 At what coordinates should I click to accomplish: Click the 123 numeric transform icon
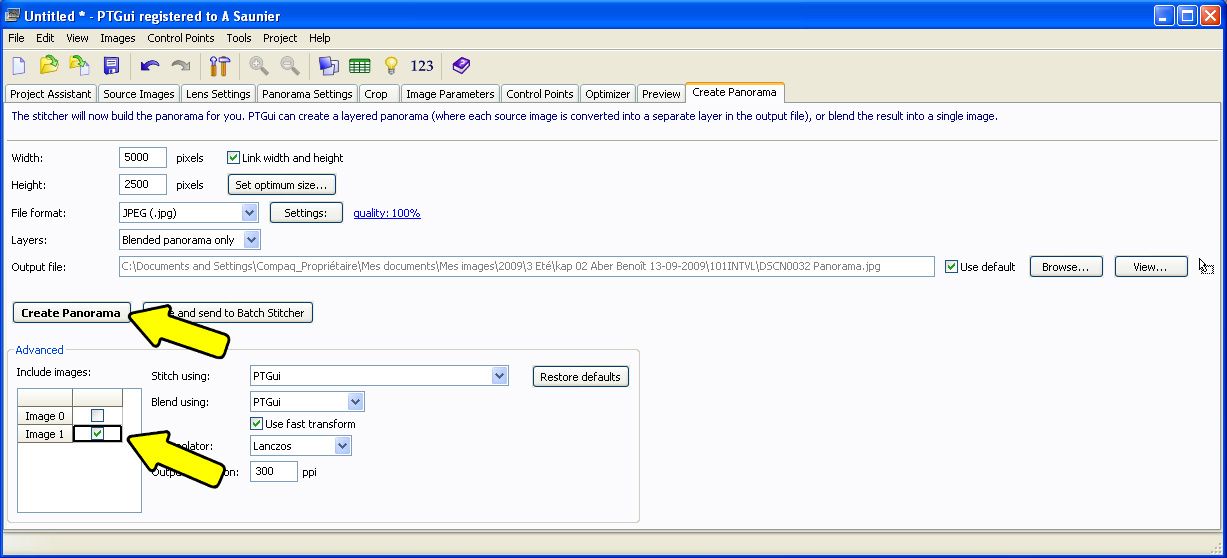tap(422, 66)
